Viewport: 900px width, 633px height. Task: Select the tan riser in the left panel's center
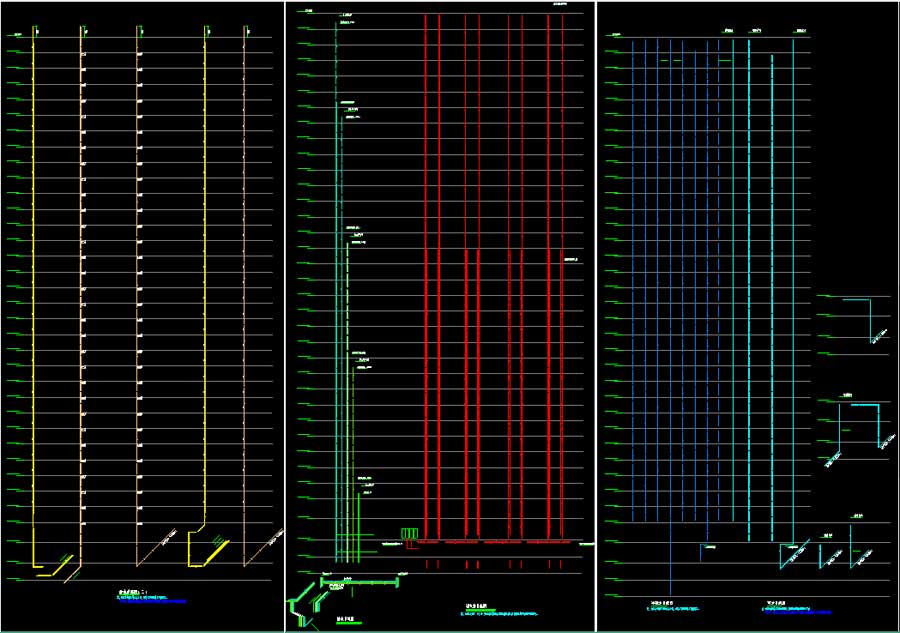point(137,300)
